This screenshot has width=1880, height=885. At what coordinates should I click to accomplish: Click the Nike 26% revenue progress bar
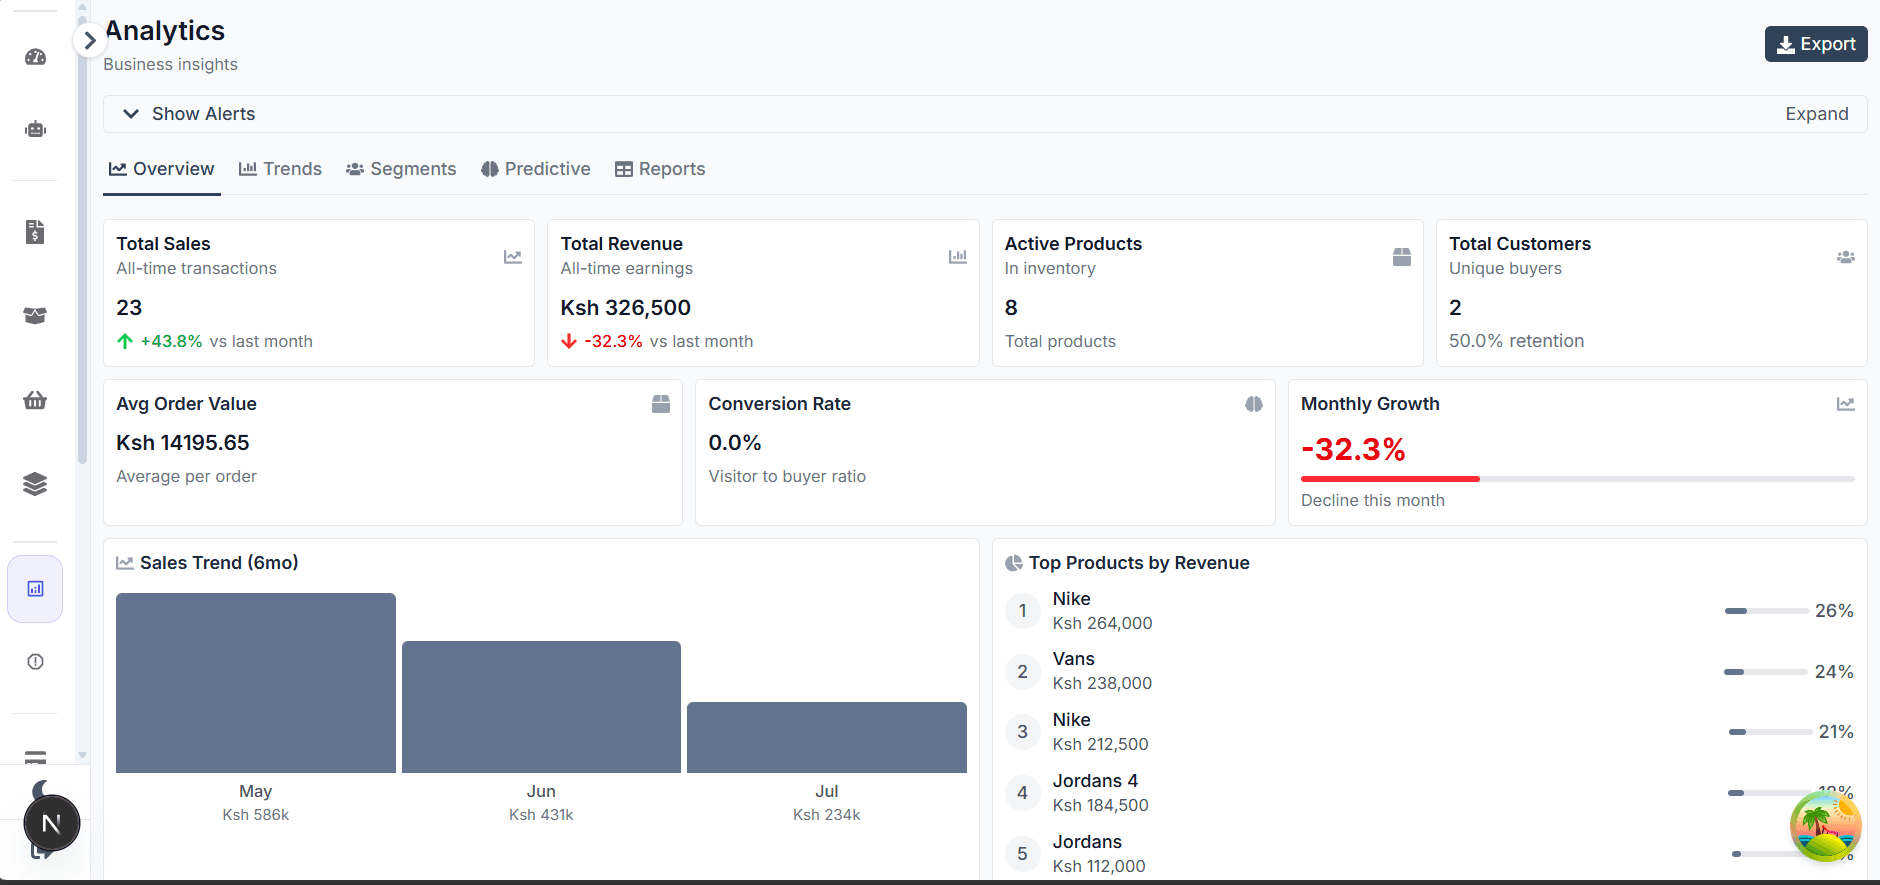tap(1765, 611)
